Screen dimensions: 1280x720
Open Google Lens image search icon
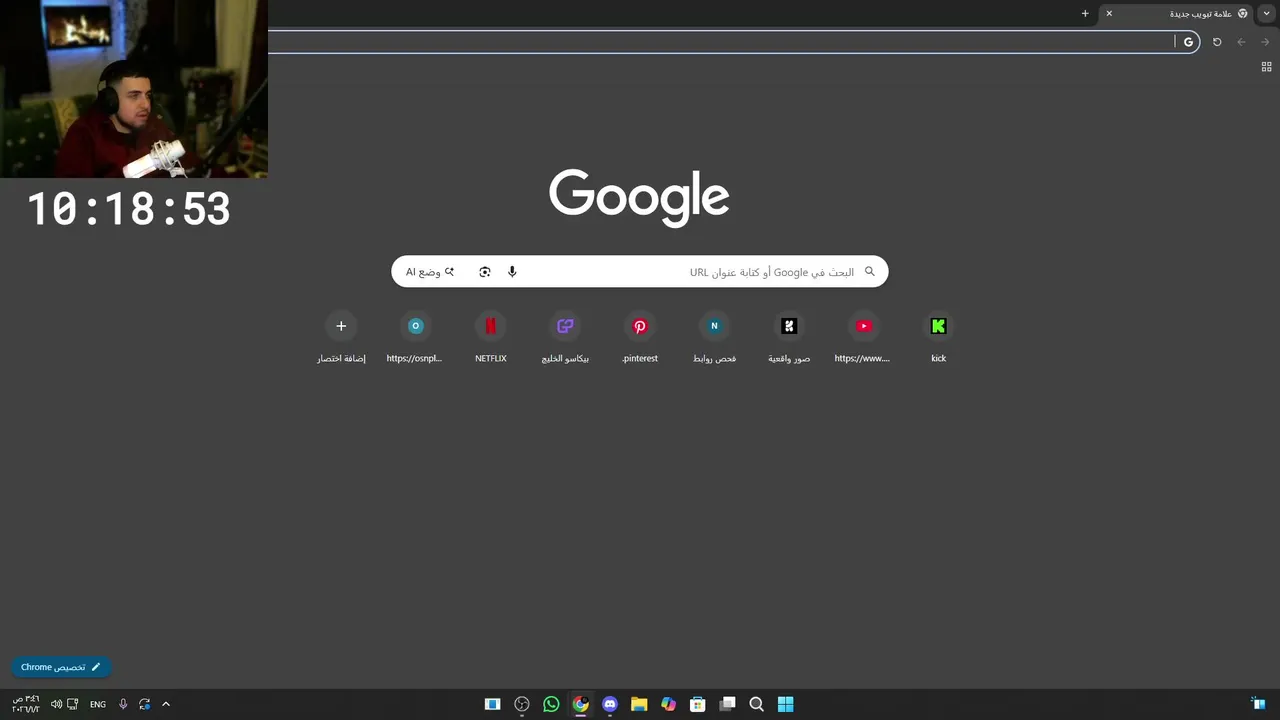pos(485,272)
